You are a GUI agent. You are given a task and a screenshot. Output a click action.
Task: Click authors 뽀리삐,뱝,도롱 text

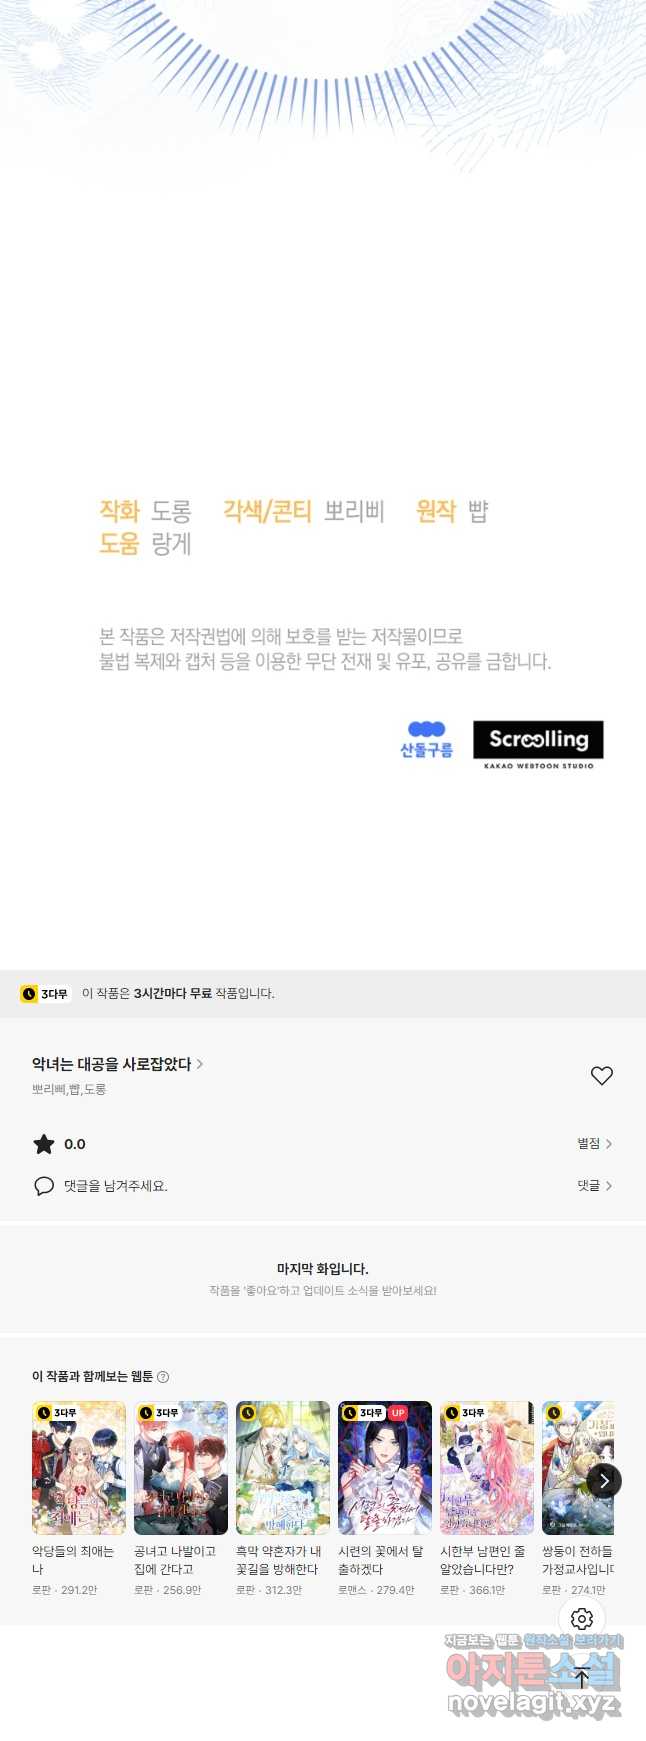pyautogui.click(x=69, y=1089)
